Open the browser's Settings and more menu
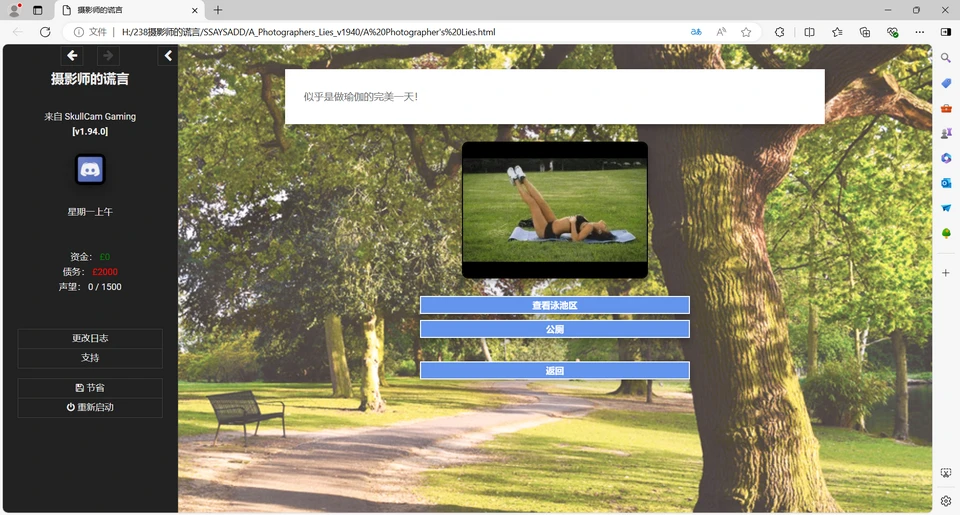Image resolution: width=960 pixels, height=515 pixels. pyautogui.click(x=920, y=32)
